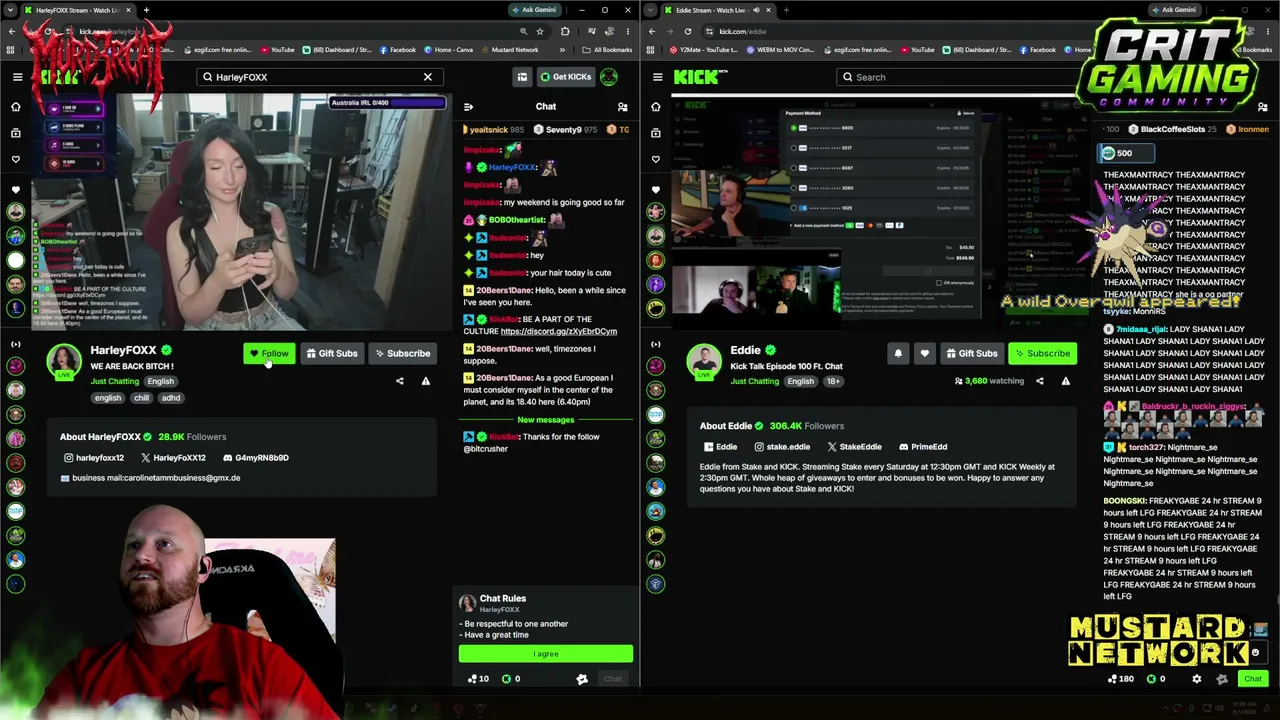The height and width of the screenshot is (720, 1280).
Task: Open G4myRN8b9D Discord link
Action: coord(256,458)
